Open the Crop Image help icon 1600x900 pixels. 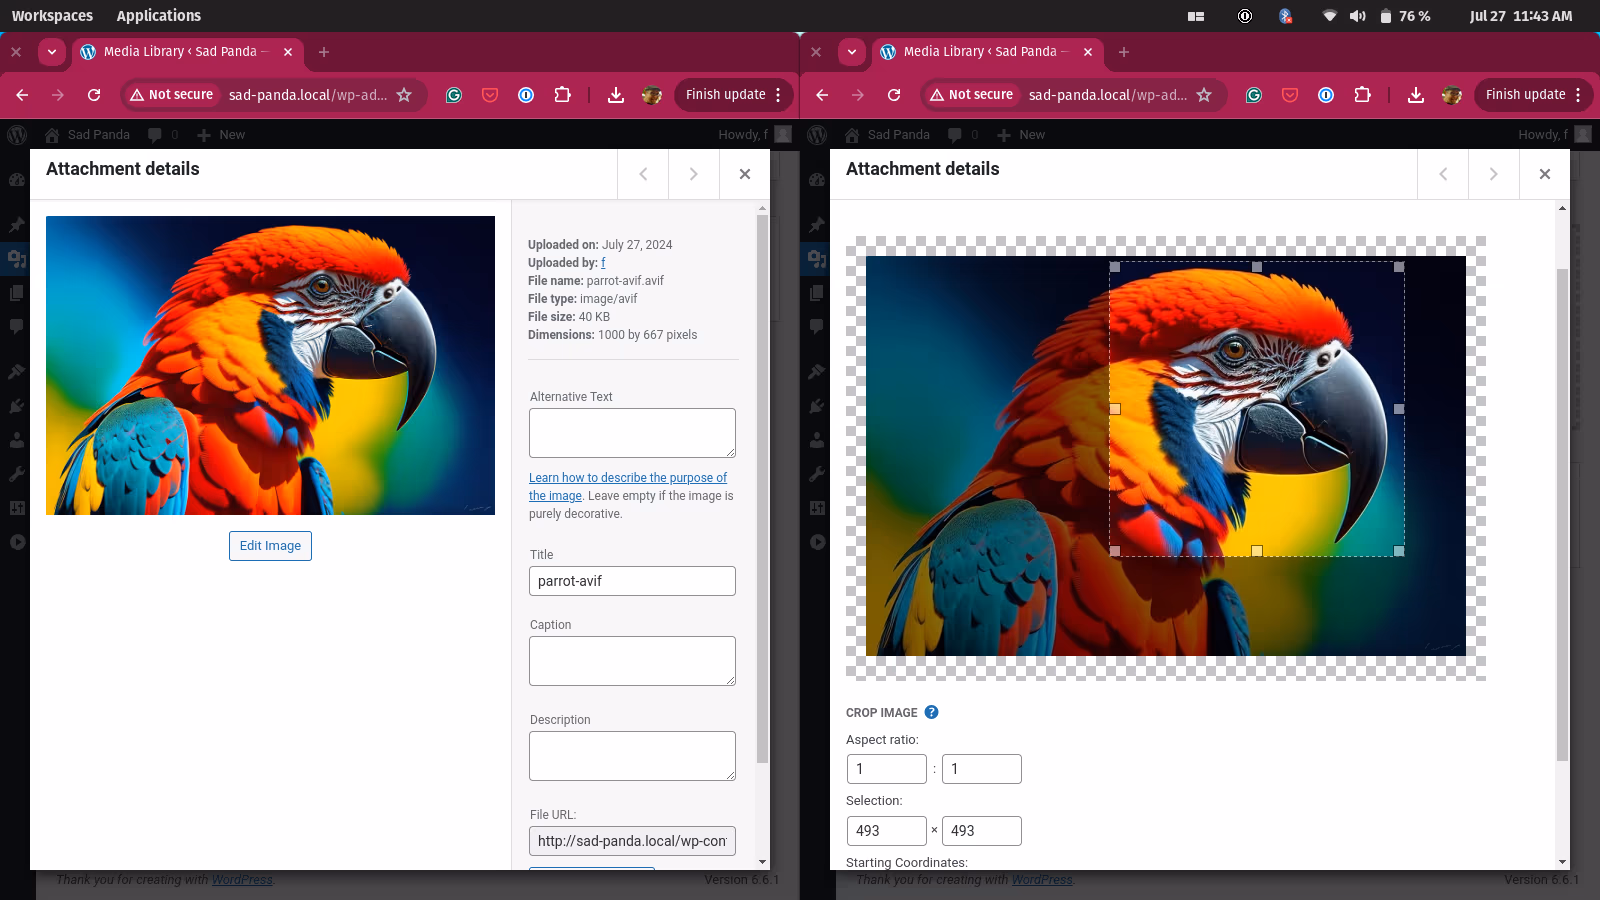tap(931, 712)
